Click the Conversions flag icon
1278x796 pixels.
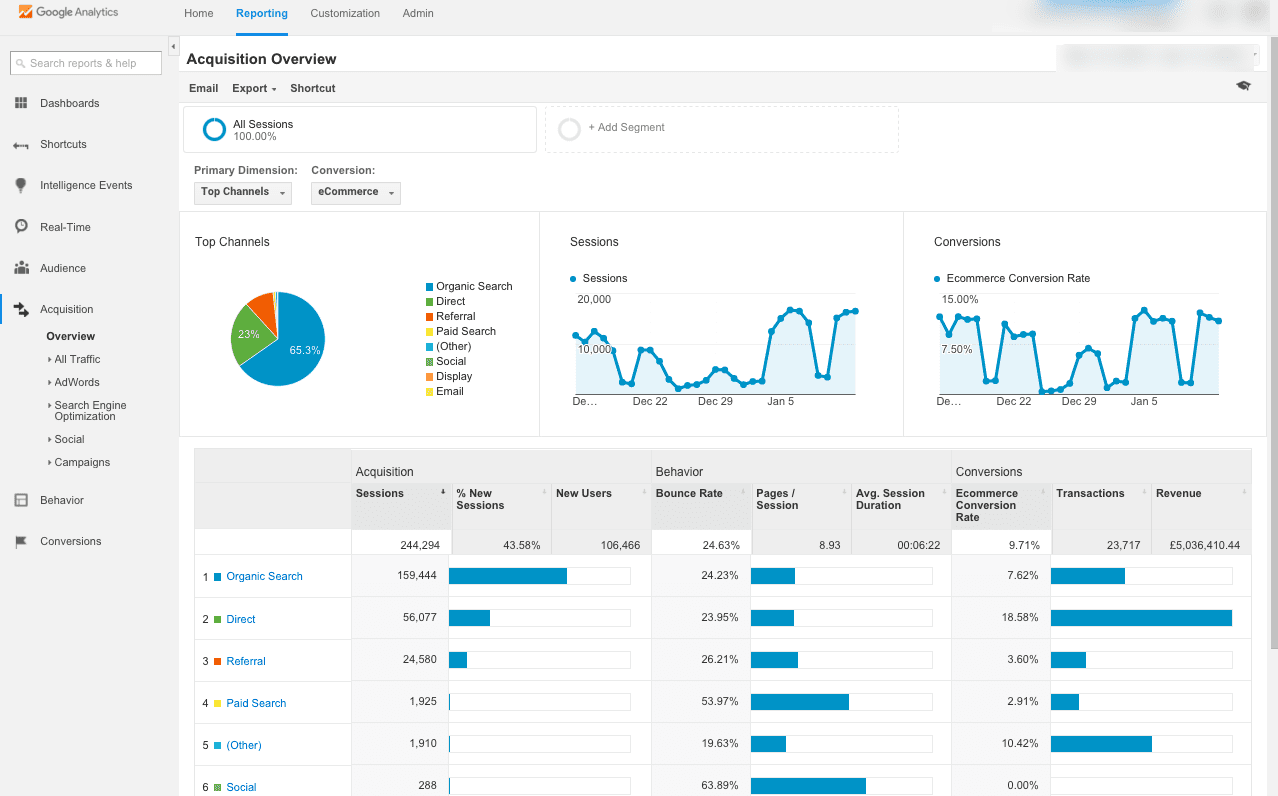pyautogui.click(x=21, y=542)
